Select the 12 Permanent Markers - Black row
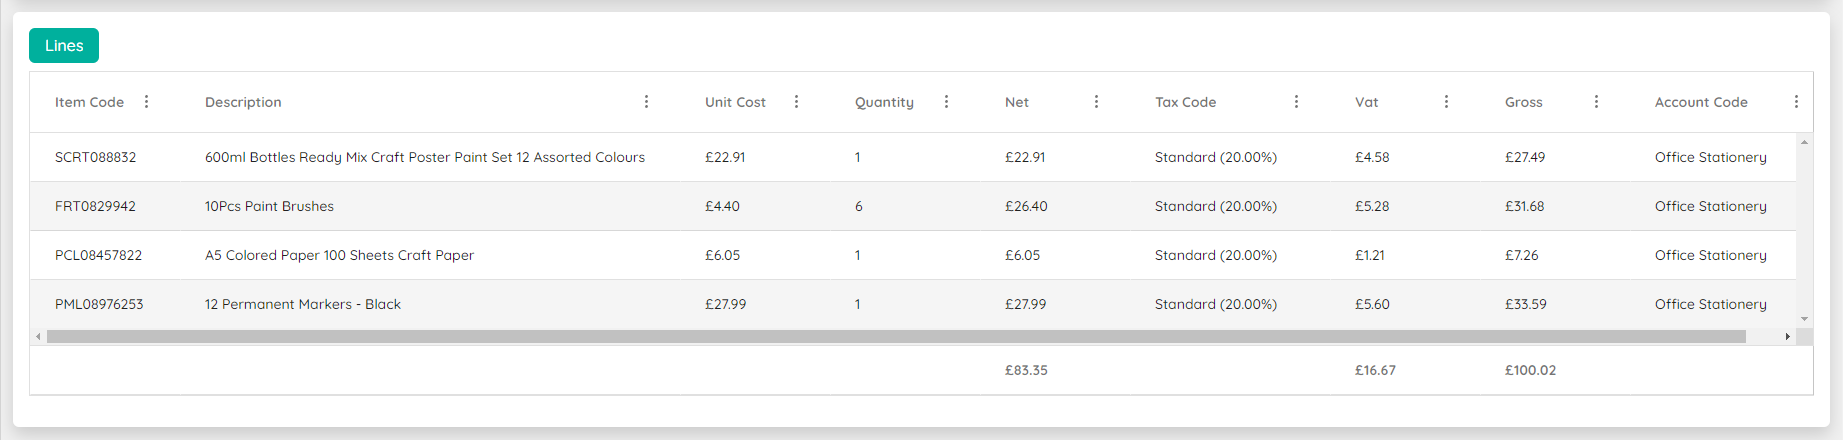The image size is (1843, 440). coord(913,304)
